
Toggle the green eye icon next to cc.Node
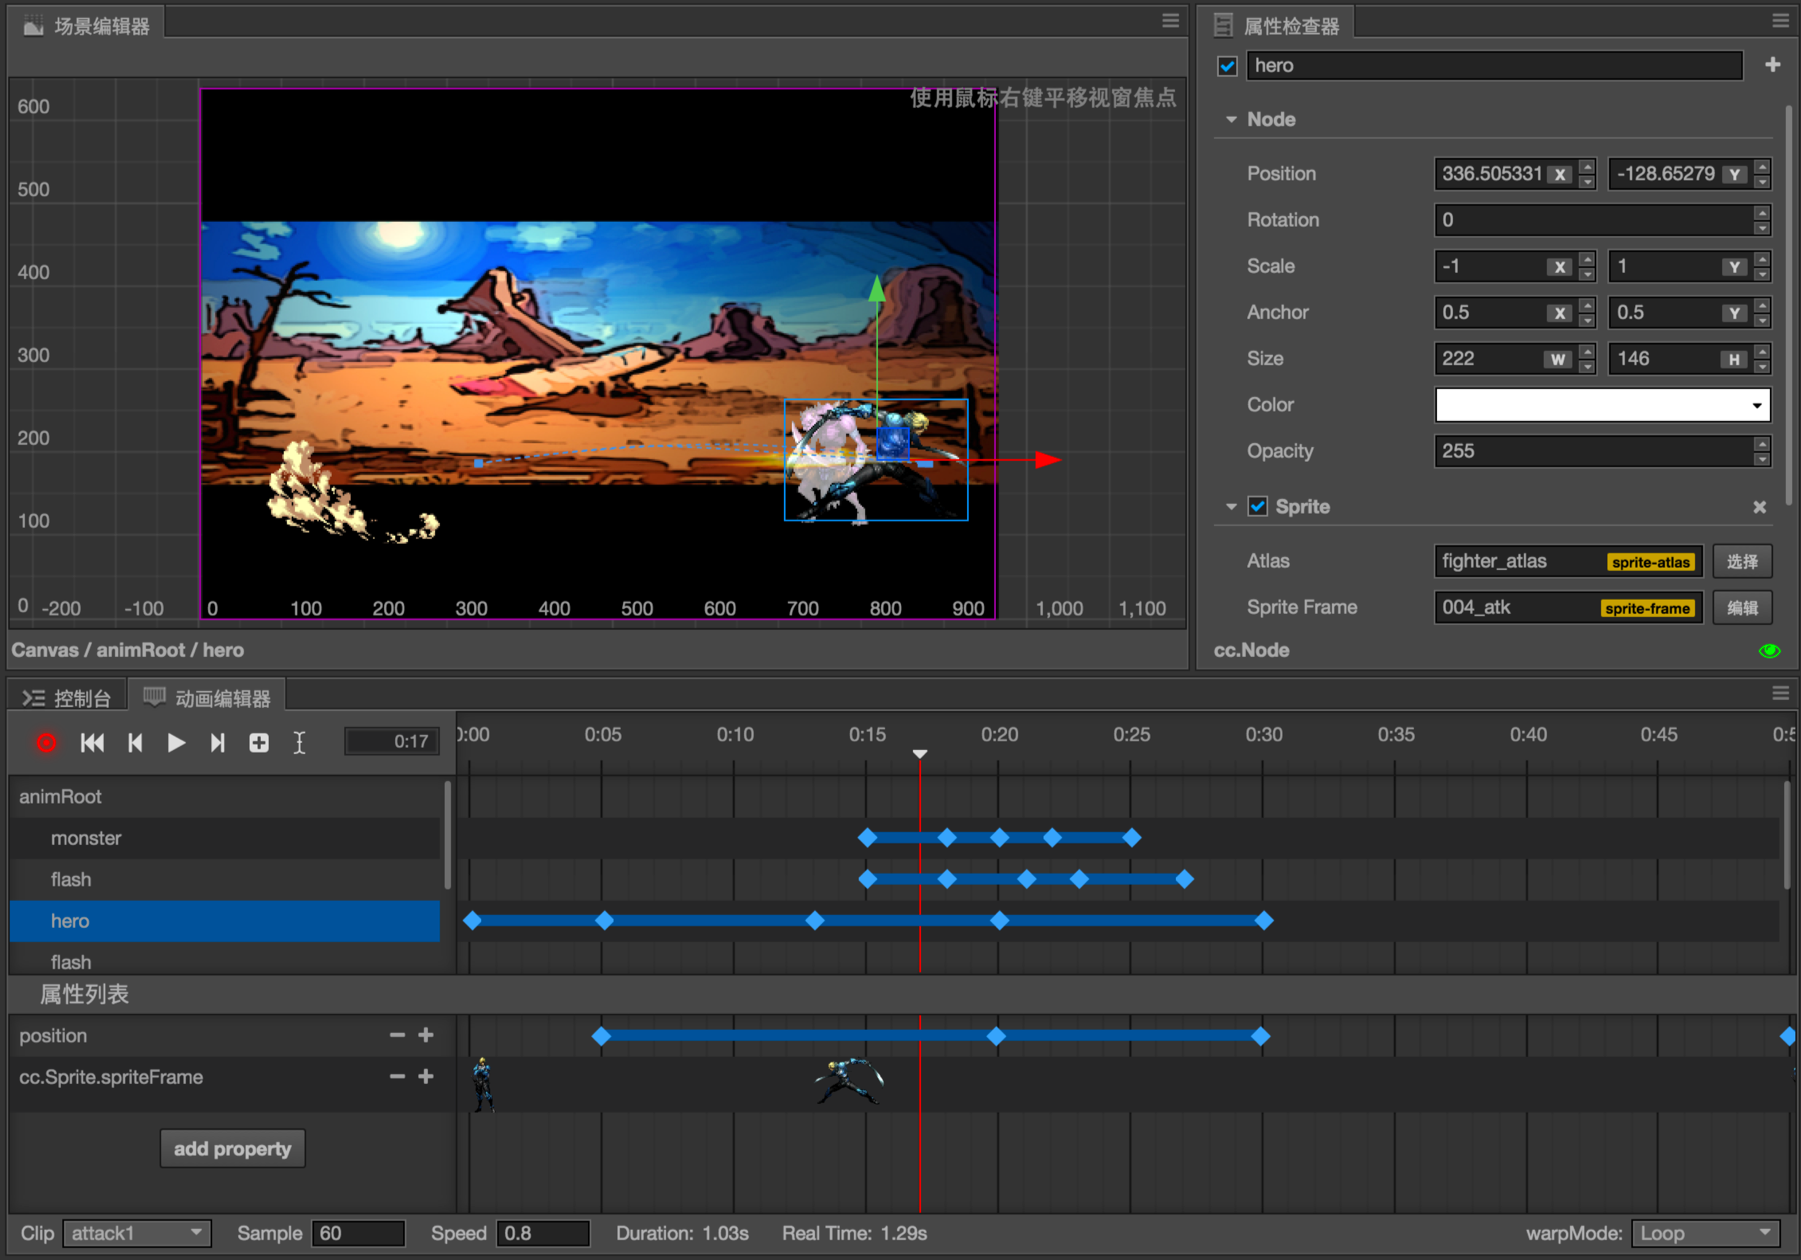tap(1769, 651)
